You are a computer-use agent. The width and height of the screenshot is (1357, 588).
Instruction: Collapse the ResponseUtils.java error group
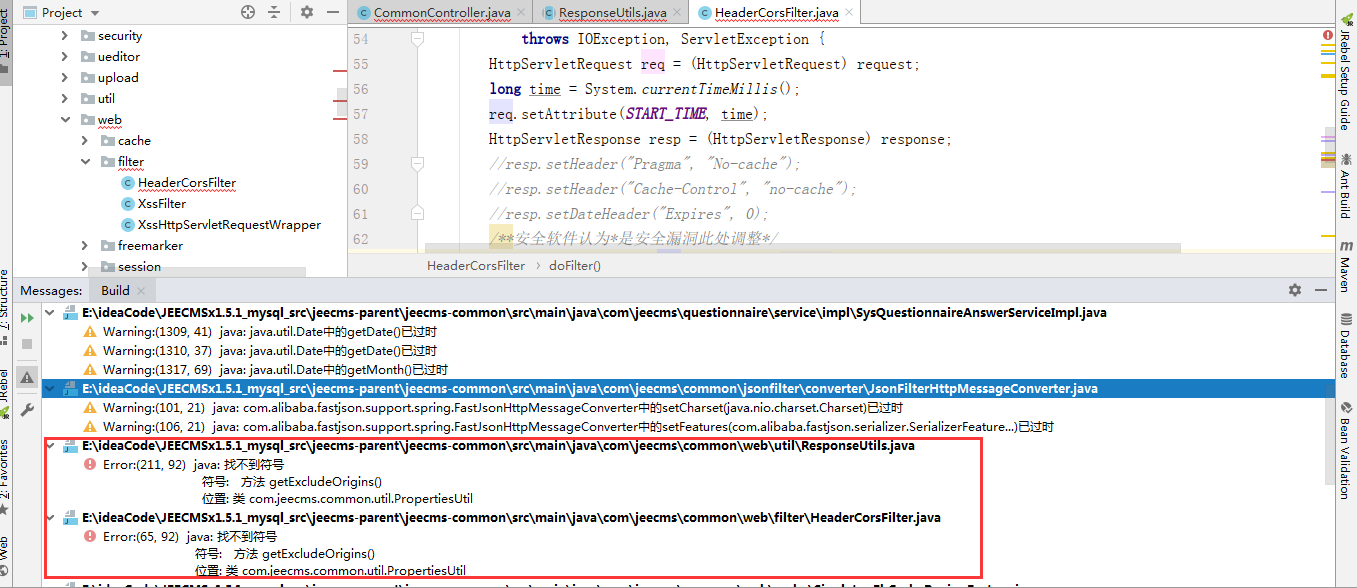[51, 446]
